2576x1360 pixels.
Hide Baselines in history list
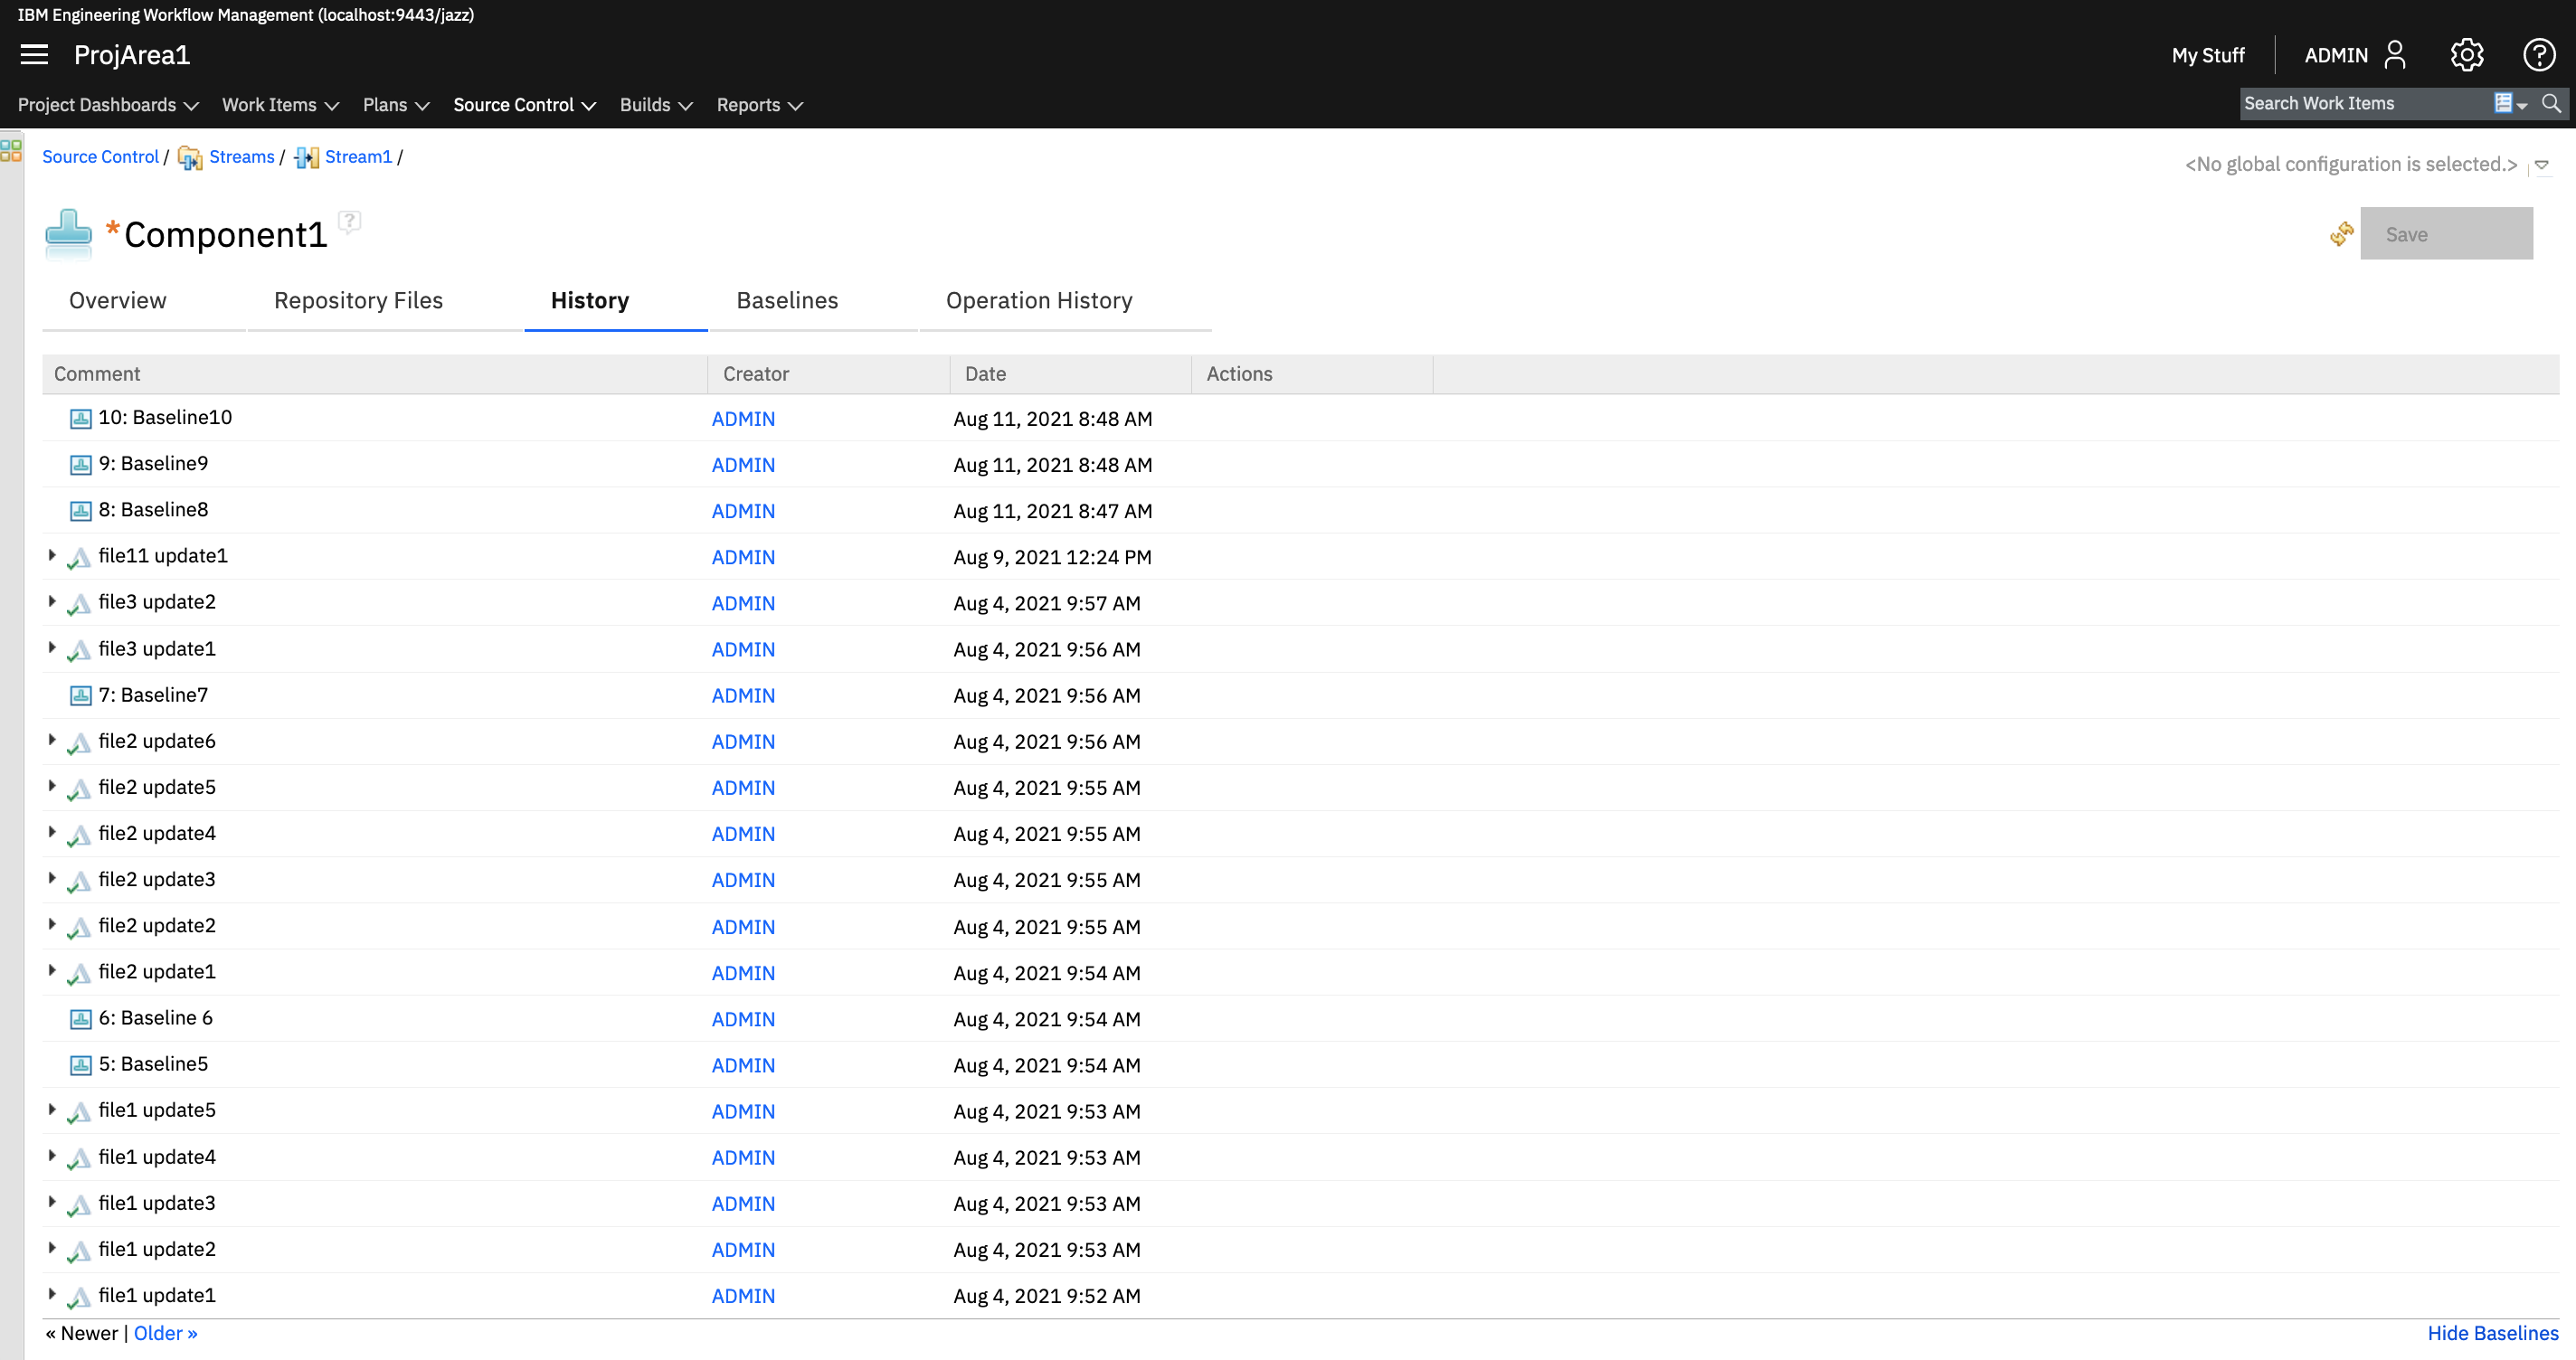point(2492,1333)
